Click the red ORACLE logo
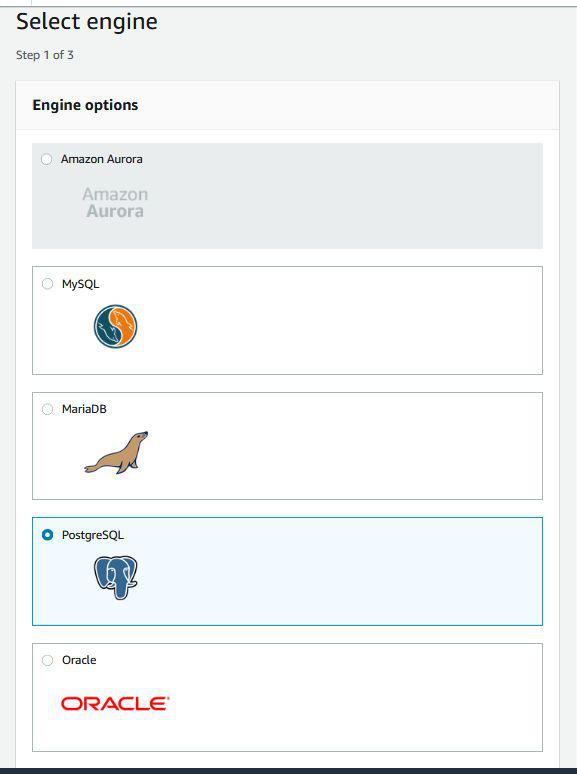Screen dimensions: 577x774 click(x=115, y=703)
